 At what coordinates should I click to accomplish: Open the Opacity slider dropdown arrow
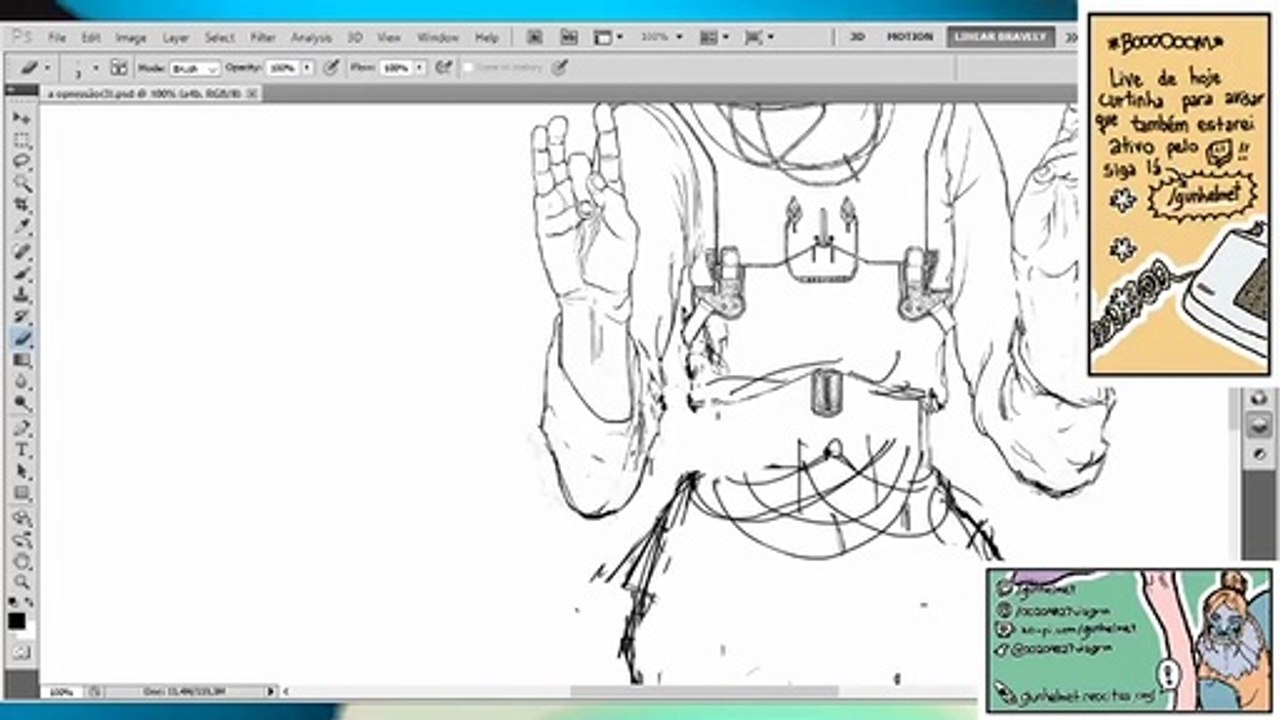pos(307,68)
